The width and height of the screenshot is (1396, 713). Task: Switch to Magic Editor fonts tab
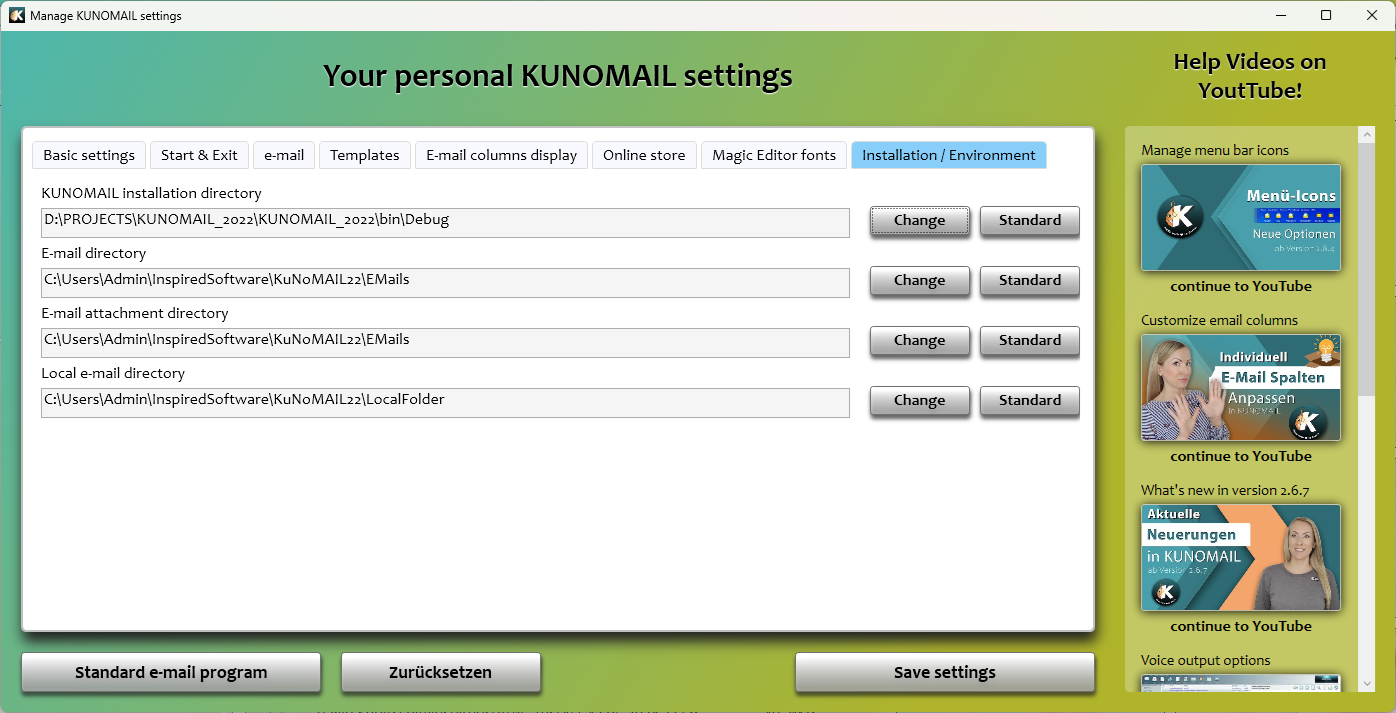(774, 155)
